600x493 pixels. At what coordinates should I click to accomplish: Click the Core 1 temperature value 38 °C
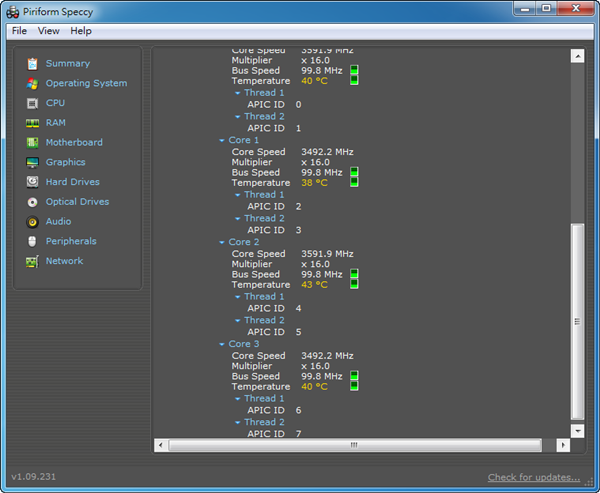(x=315, y=183)
